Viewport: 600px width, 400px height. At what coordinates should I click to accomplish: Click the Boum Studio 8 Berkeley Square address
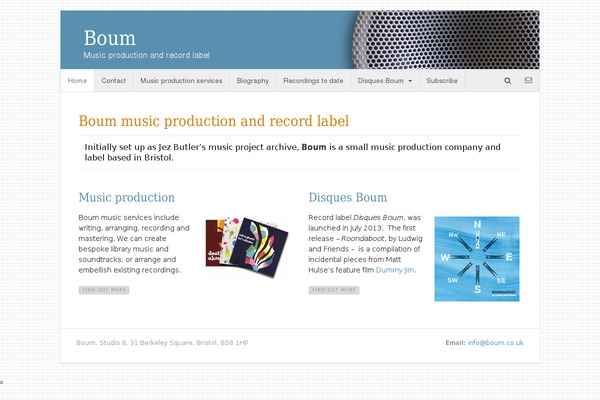[x=162, y=343]
